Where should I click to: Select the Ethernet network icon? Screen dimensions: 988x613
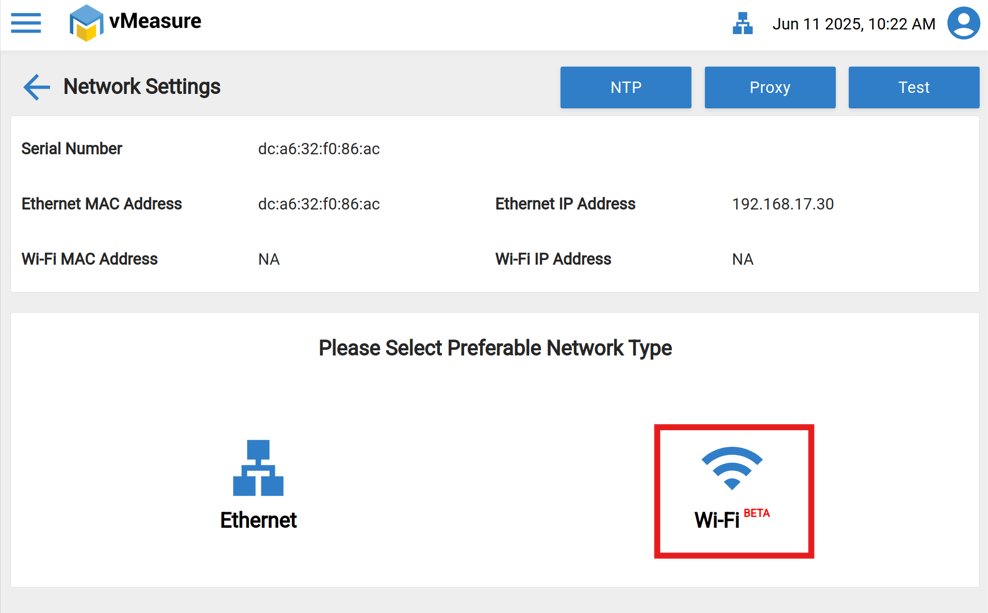pos(258,468)
